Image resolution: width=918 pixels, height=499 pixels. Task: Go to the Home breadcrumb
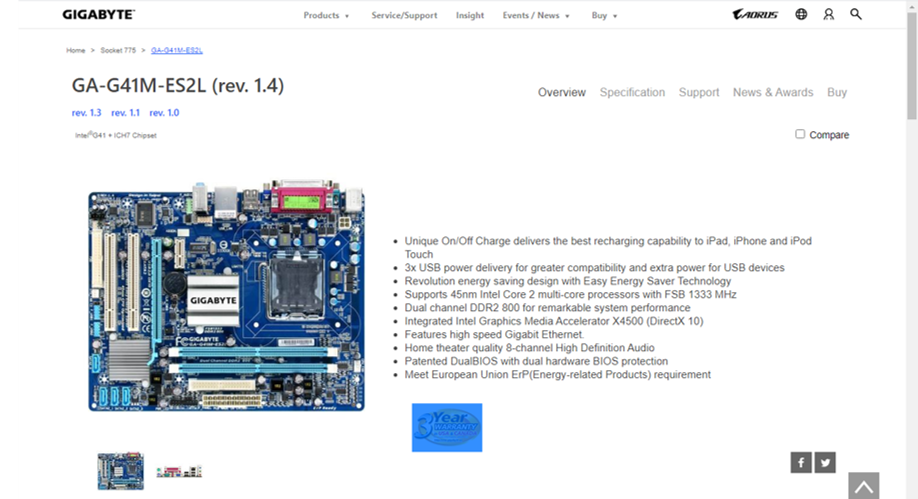[76, 50]
